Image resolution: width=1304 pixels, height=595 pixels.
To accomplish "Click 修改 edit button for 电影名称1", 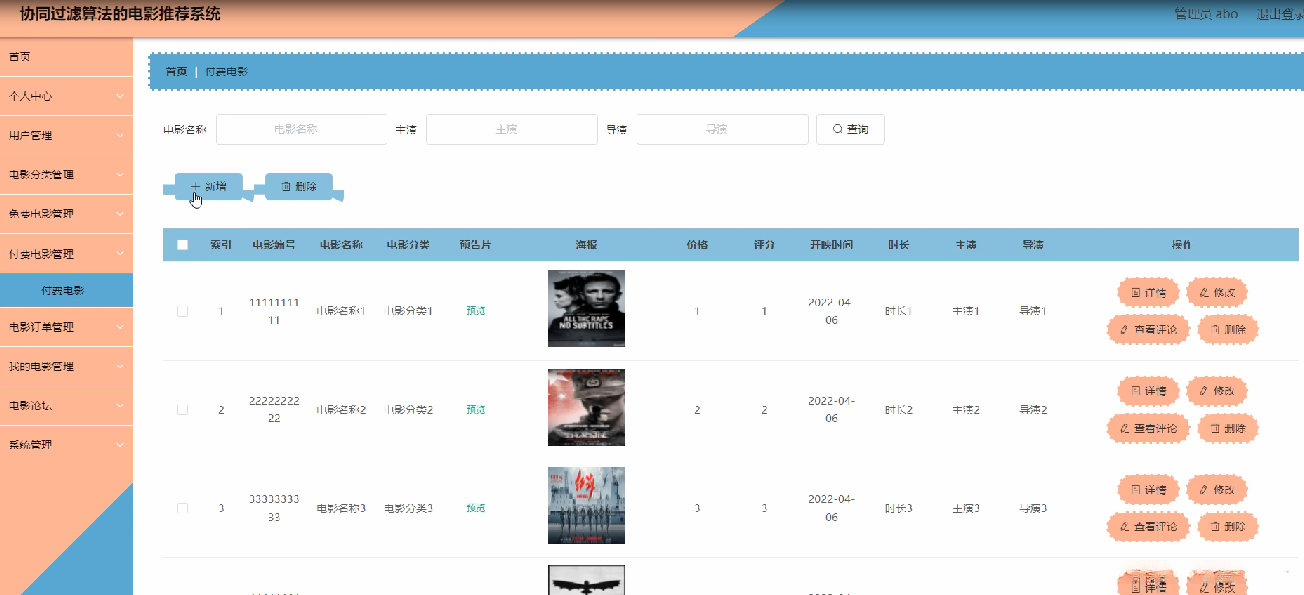I will 1217,293.
